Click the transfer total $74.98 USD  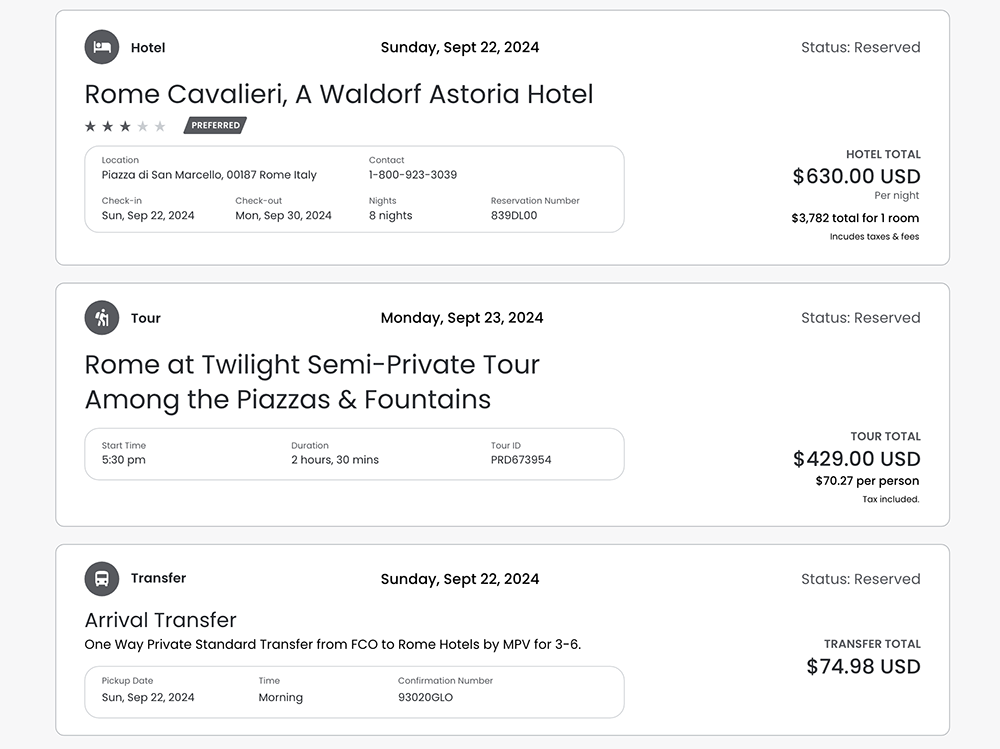863,667
